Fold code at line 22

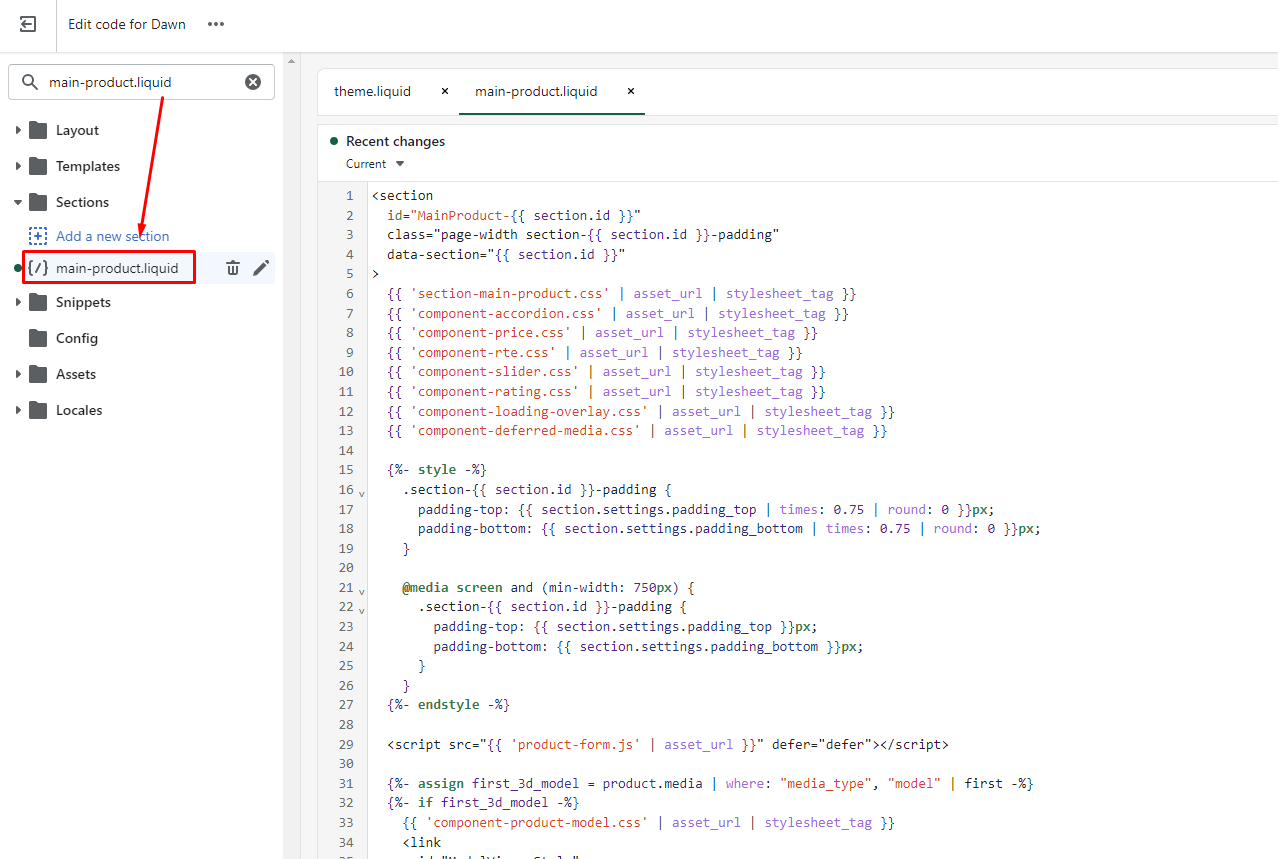coord(361,609)
